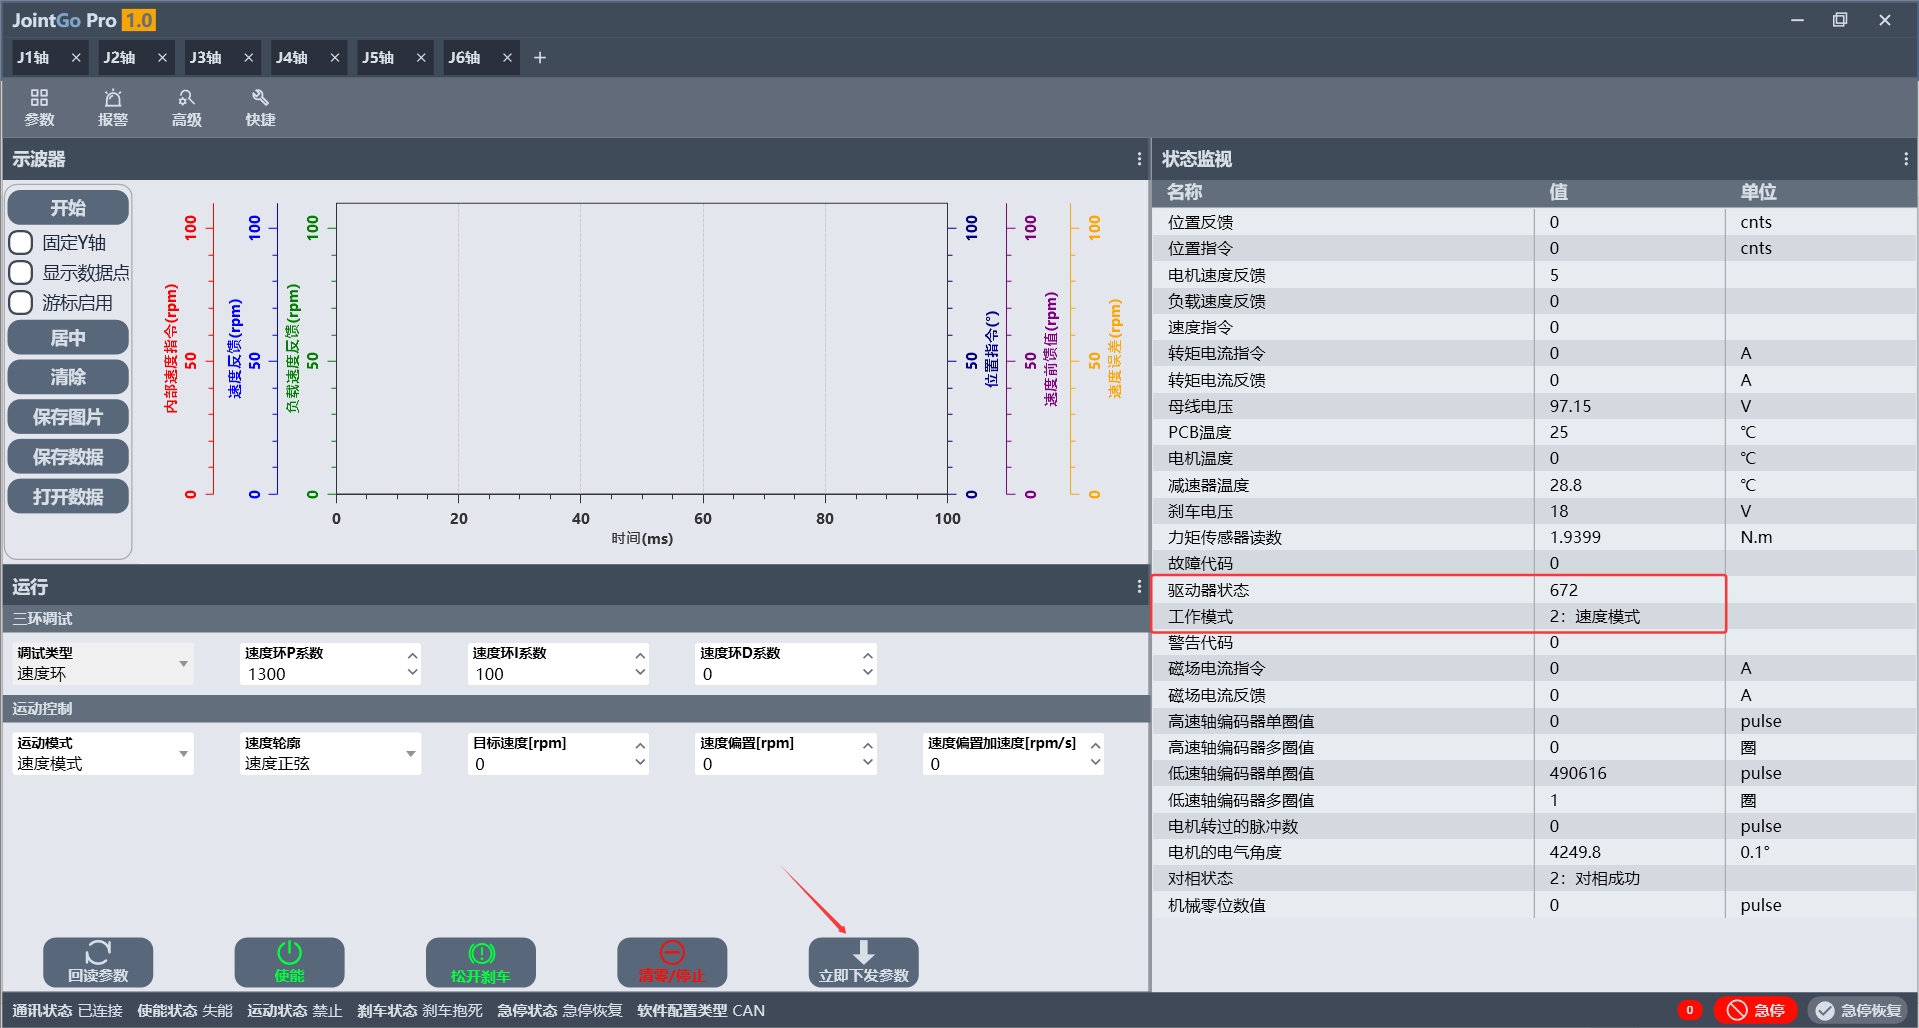Open the 状态监视 panel options menu

coord(1906,159)
